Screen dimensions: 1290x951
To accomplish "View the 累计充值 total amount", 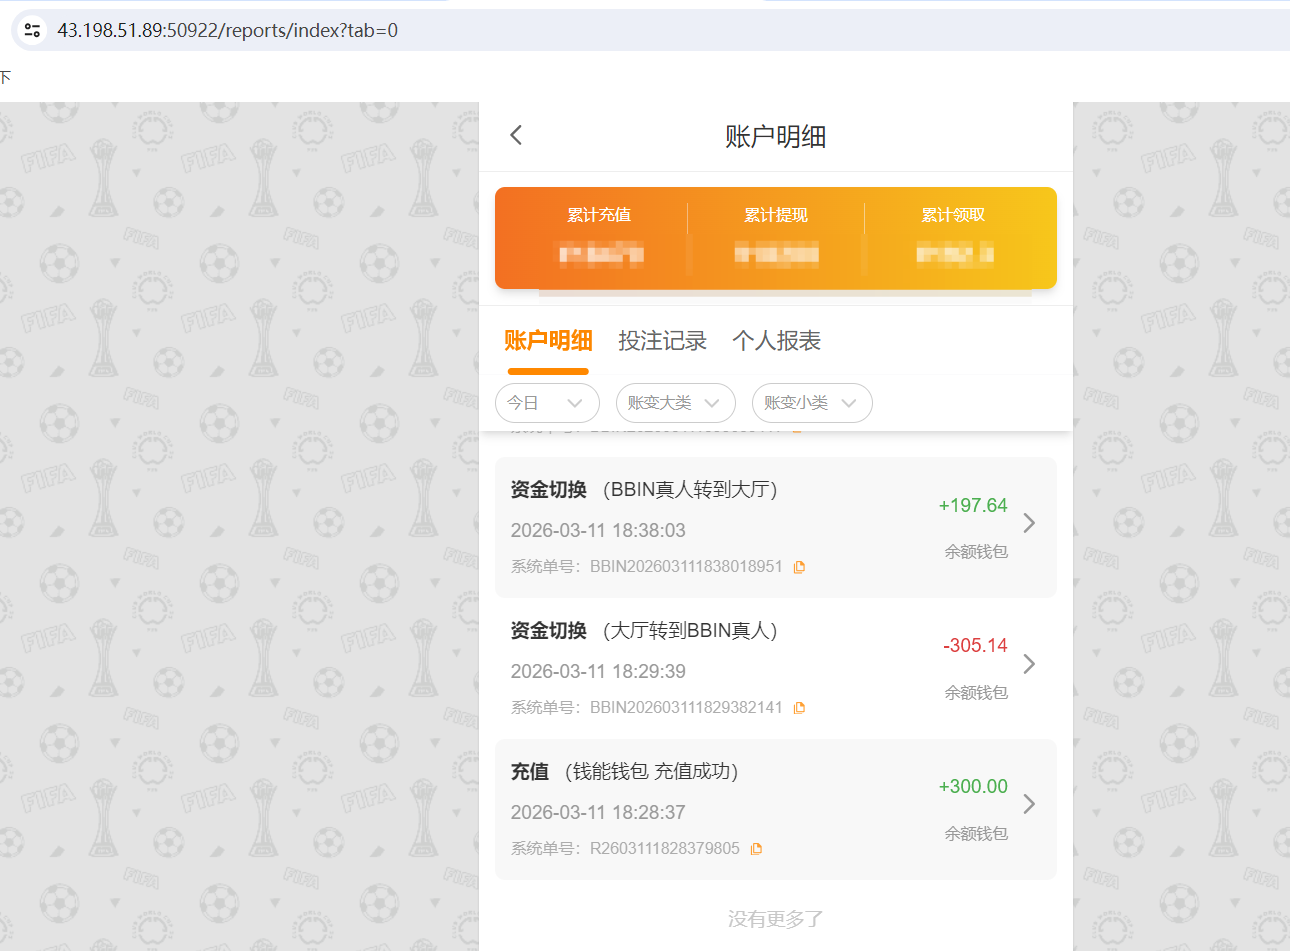I will point(598,254).
